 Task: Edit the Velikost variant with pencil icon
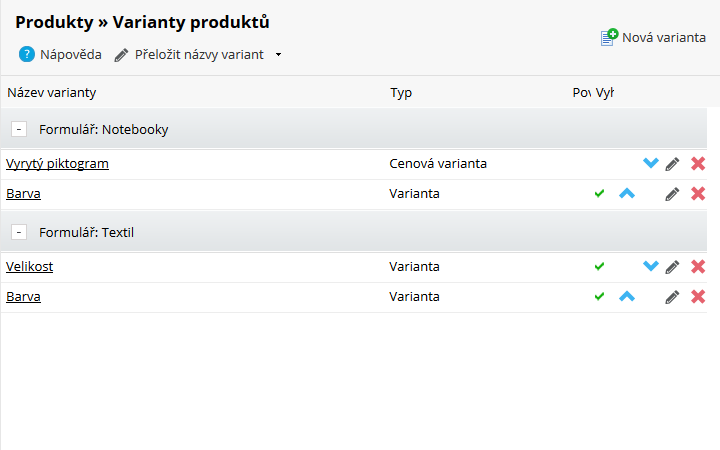pos(672,267)
